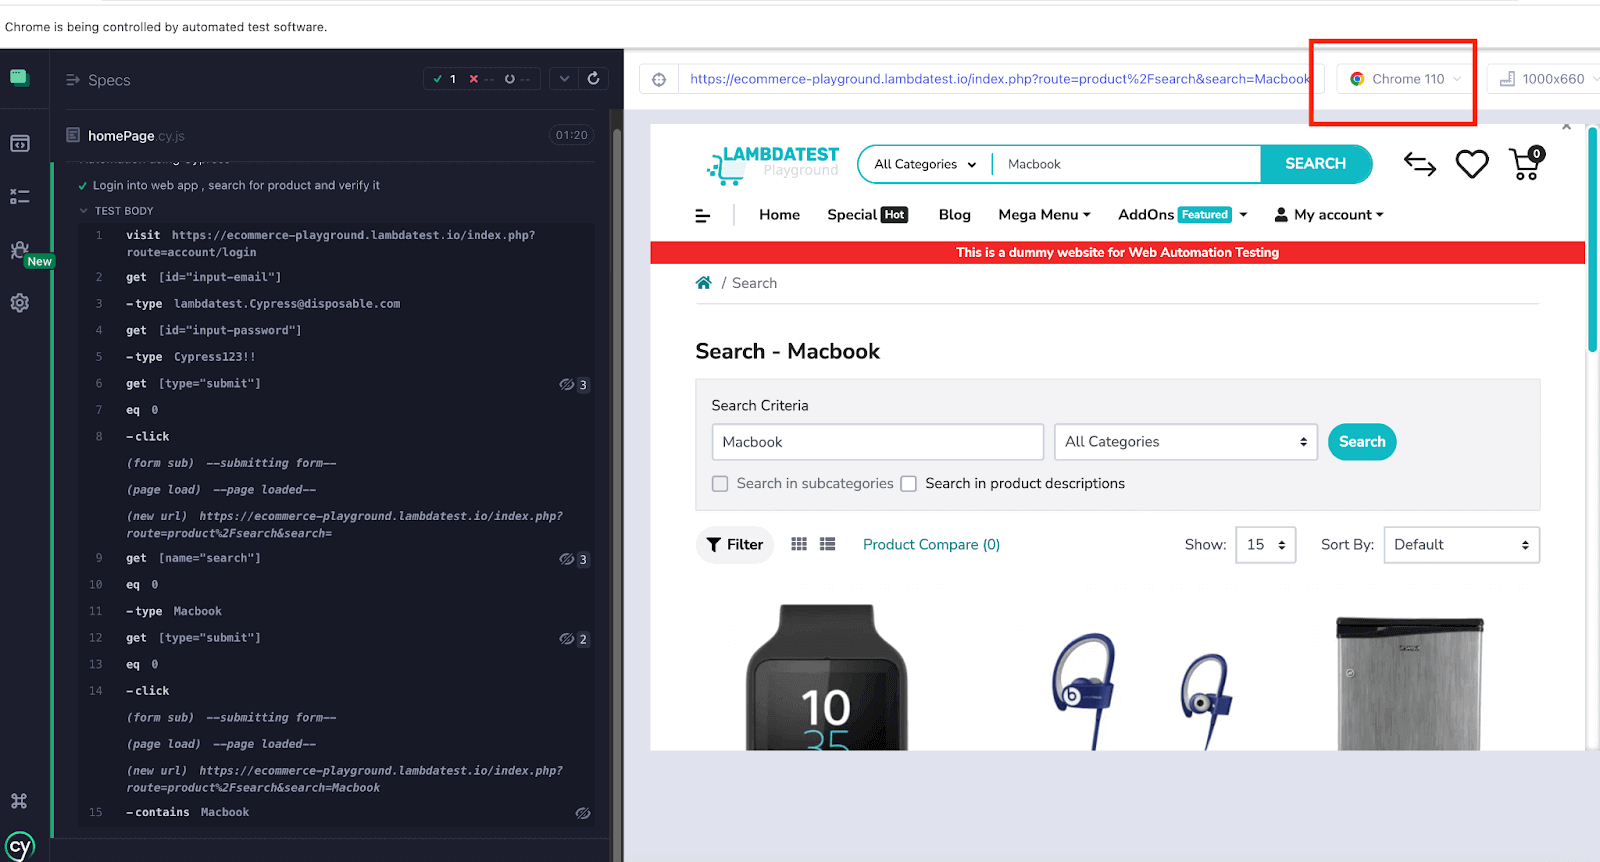
Task: Open smartwatch product thumbnail
Action: coord(826,677)
